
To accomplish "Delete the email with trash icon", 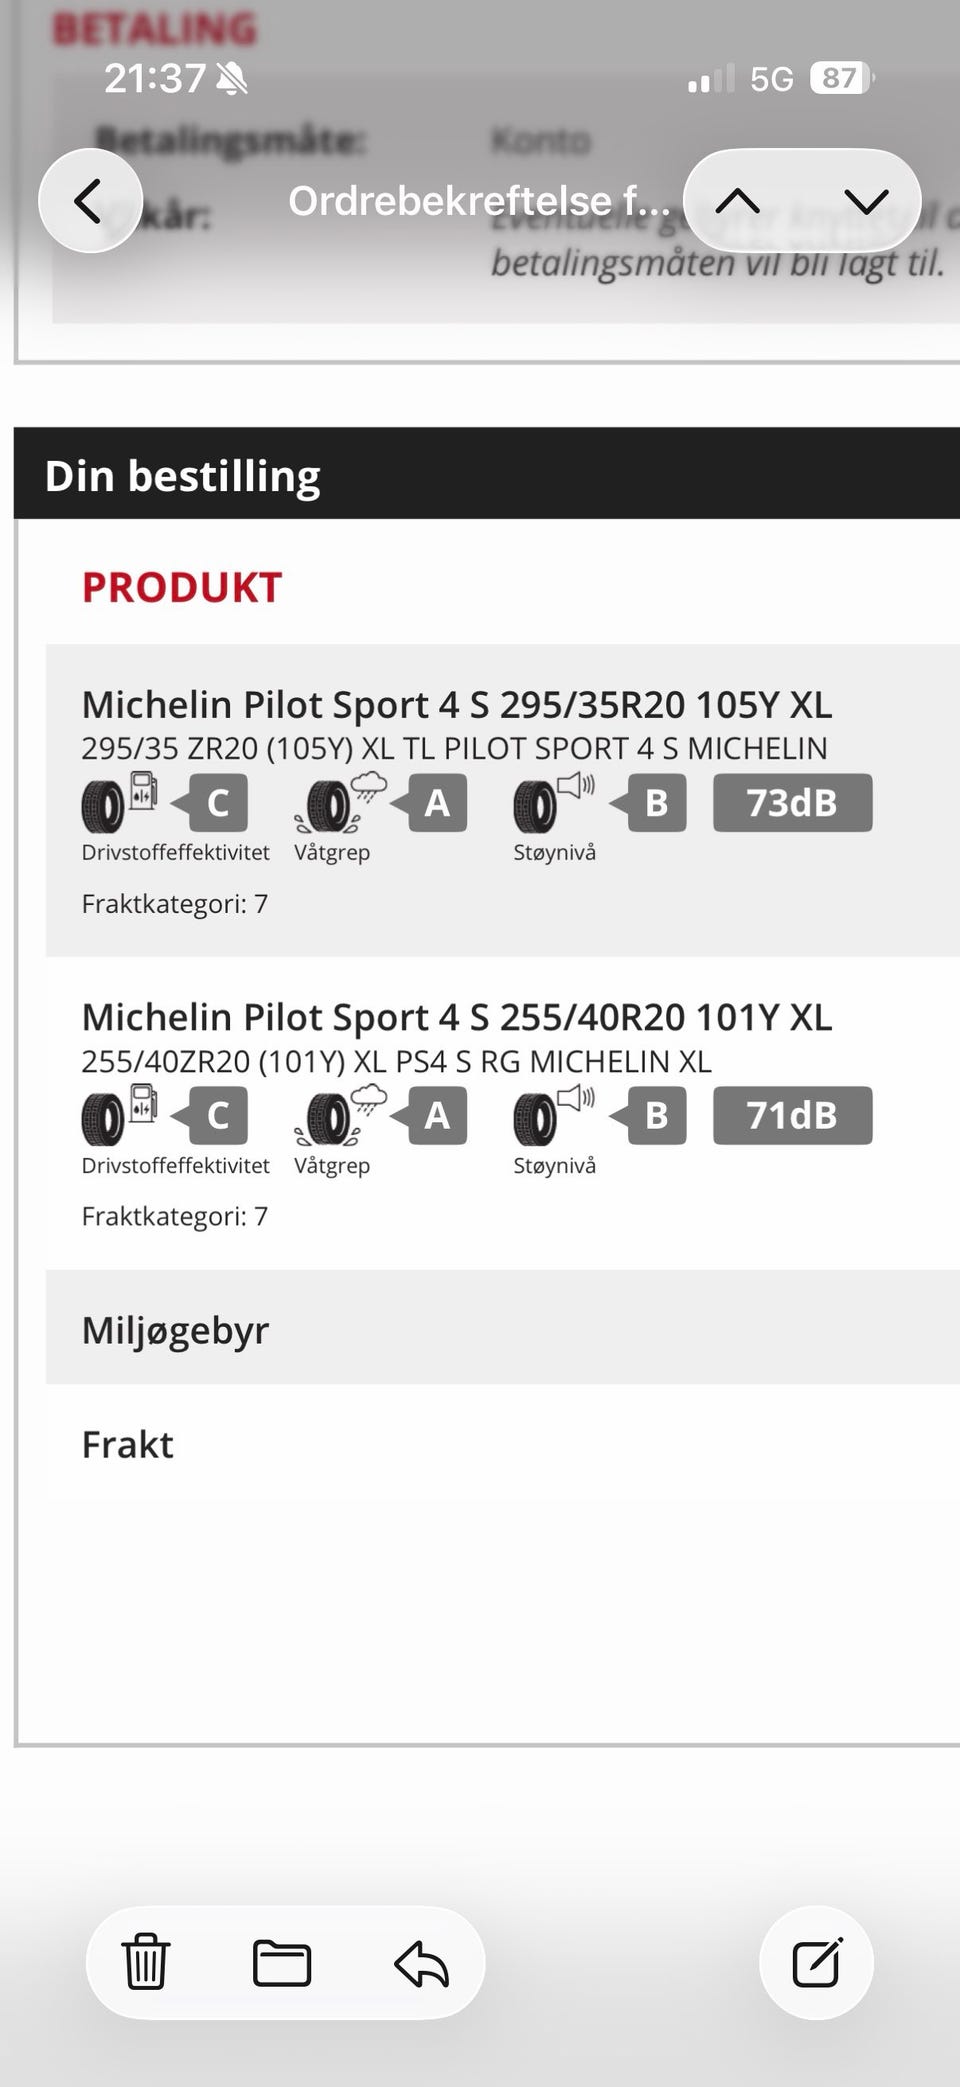I will [x=146, y=1962].
